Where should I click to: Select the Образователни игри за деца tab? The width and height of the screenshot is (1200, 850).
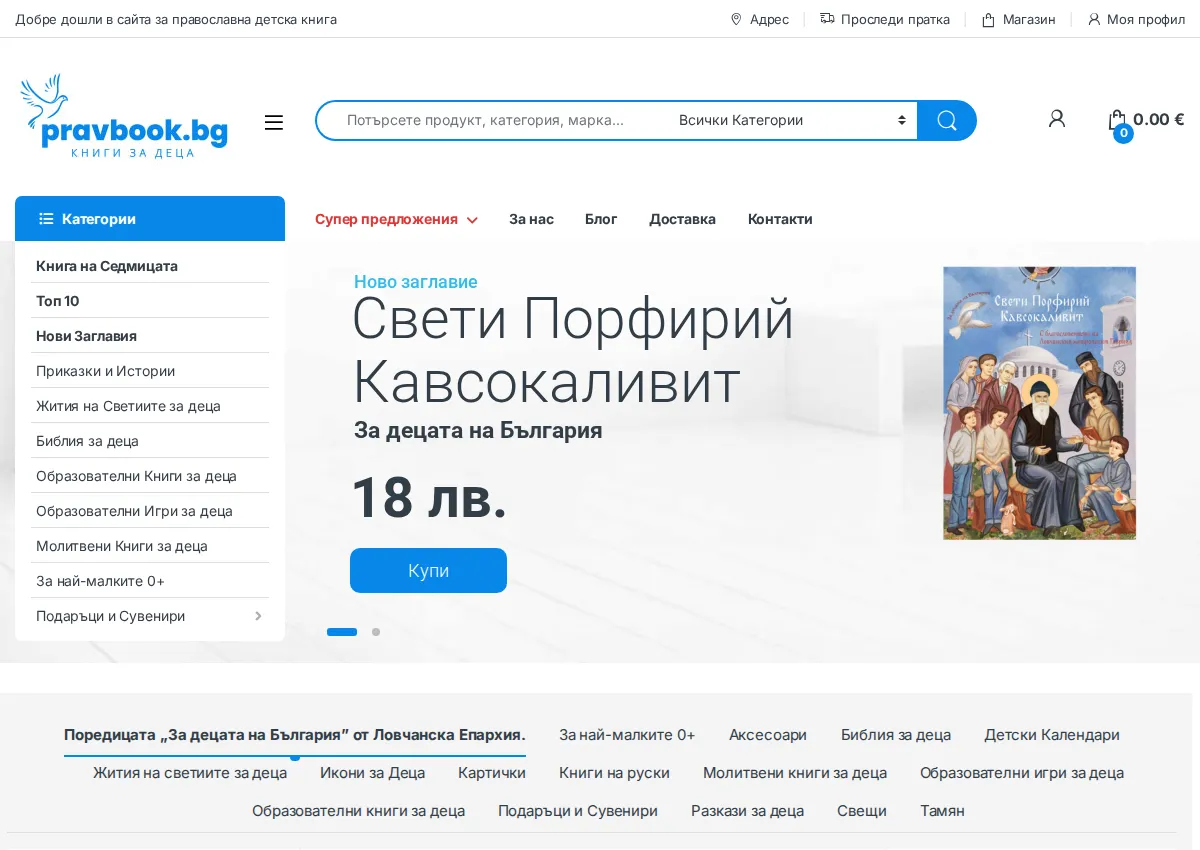pos(1022,773)
